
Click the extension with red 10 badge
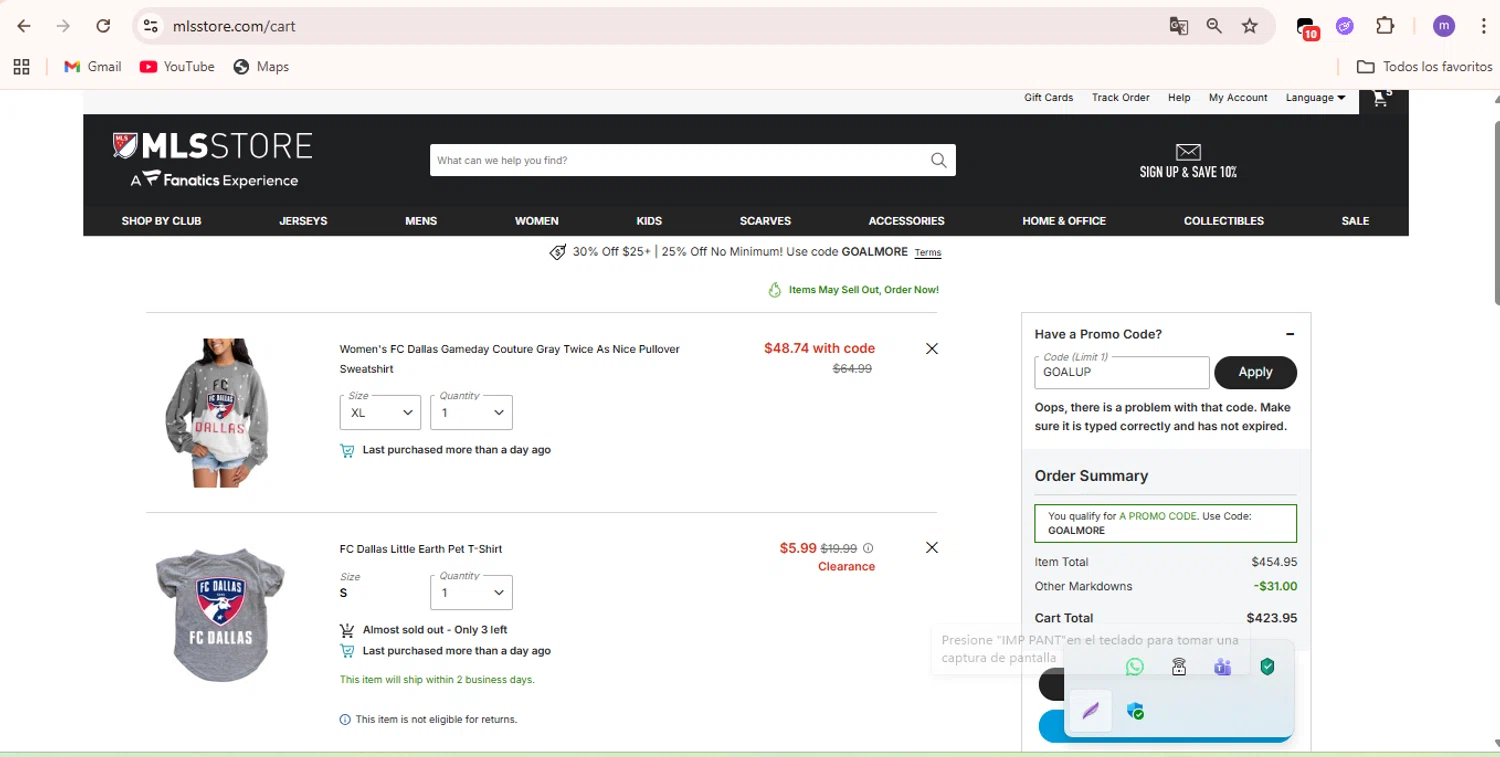pyautogui.click(x=1307, y=28)
